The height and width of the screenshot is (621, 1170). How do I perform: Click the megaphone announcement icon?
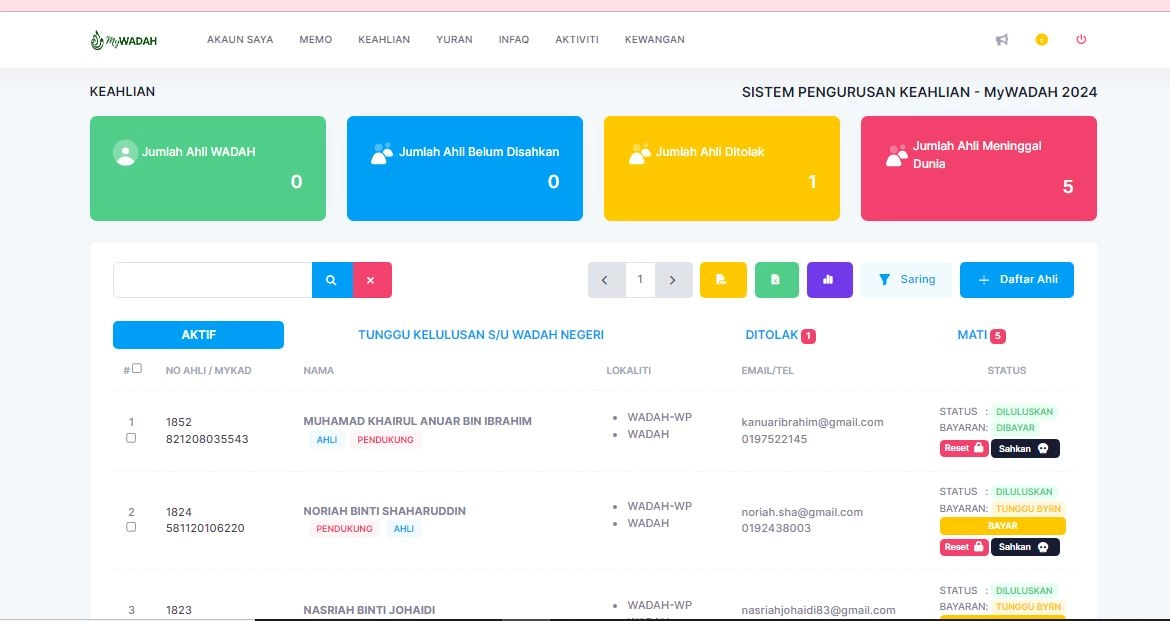click(1002, 40)
